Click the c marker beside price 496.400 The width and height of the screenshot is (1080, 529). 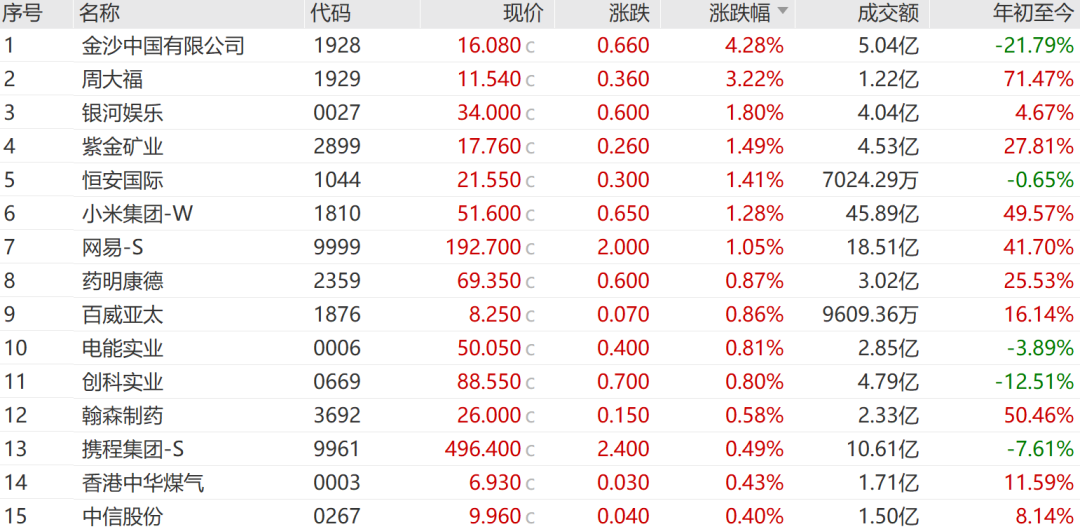530,450
